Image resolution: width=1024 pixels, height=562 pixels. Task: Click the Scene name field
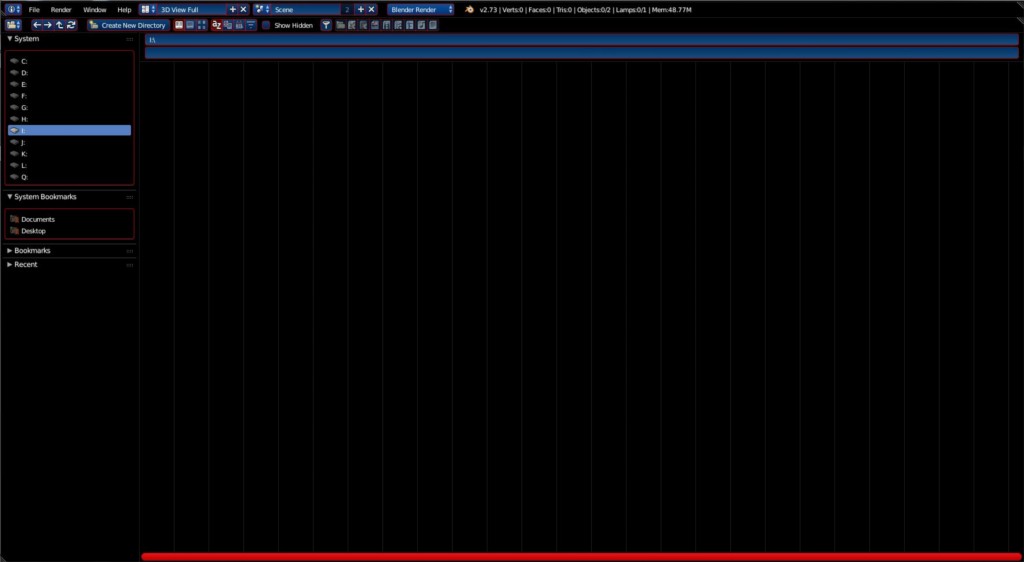coord(306,9)
